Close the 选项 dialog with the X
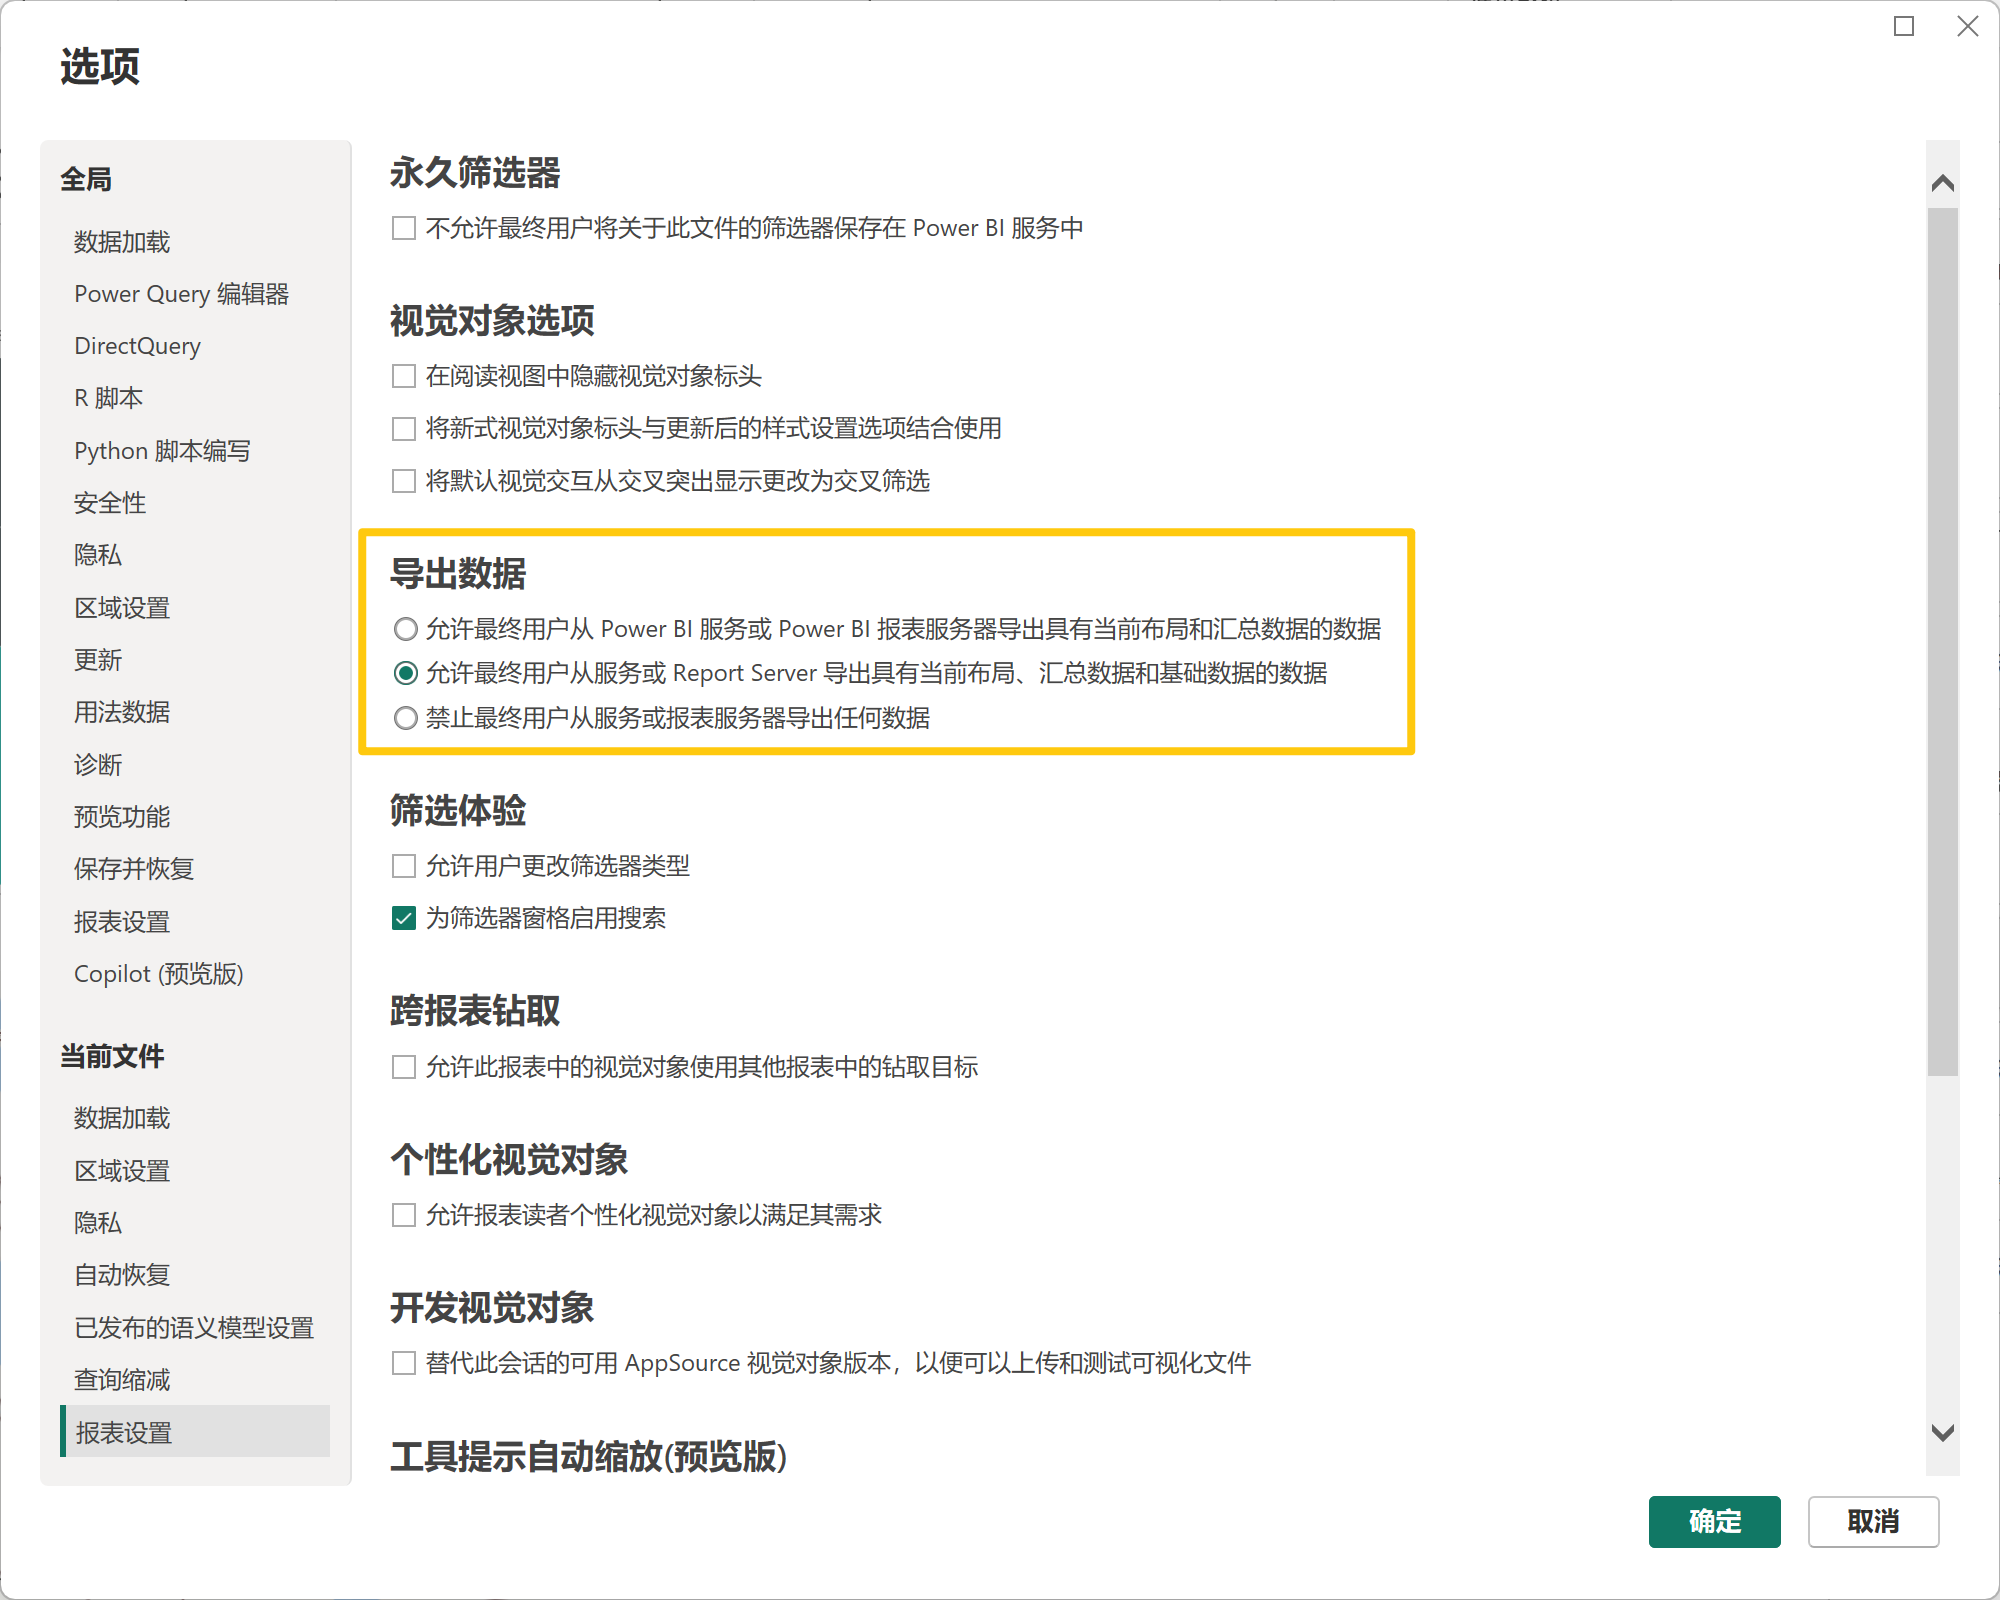 click(1967, 27)
